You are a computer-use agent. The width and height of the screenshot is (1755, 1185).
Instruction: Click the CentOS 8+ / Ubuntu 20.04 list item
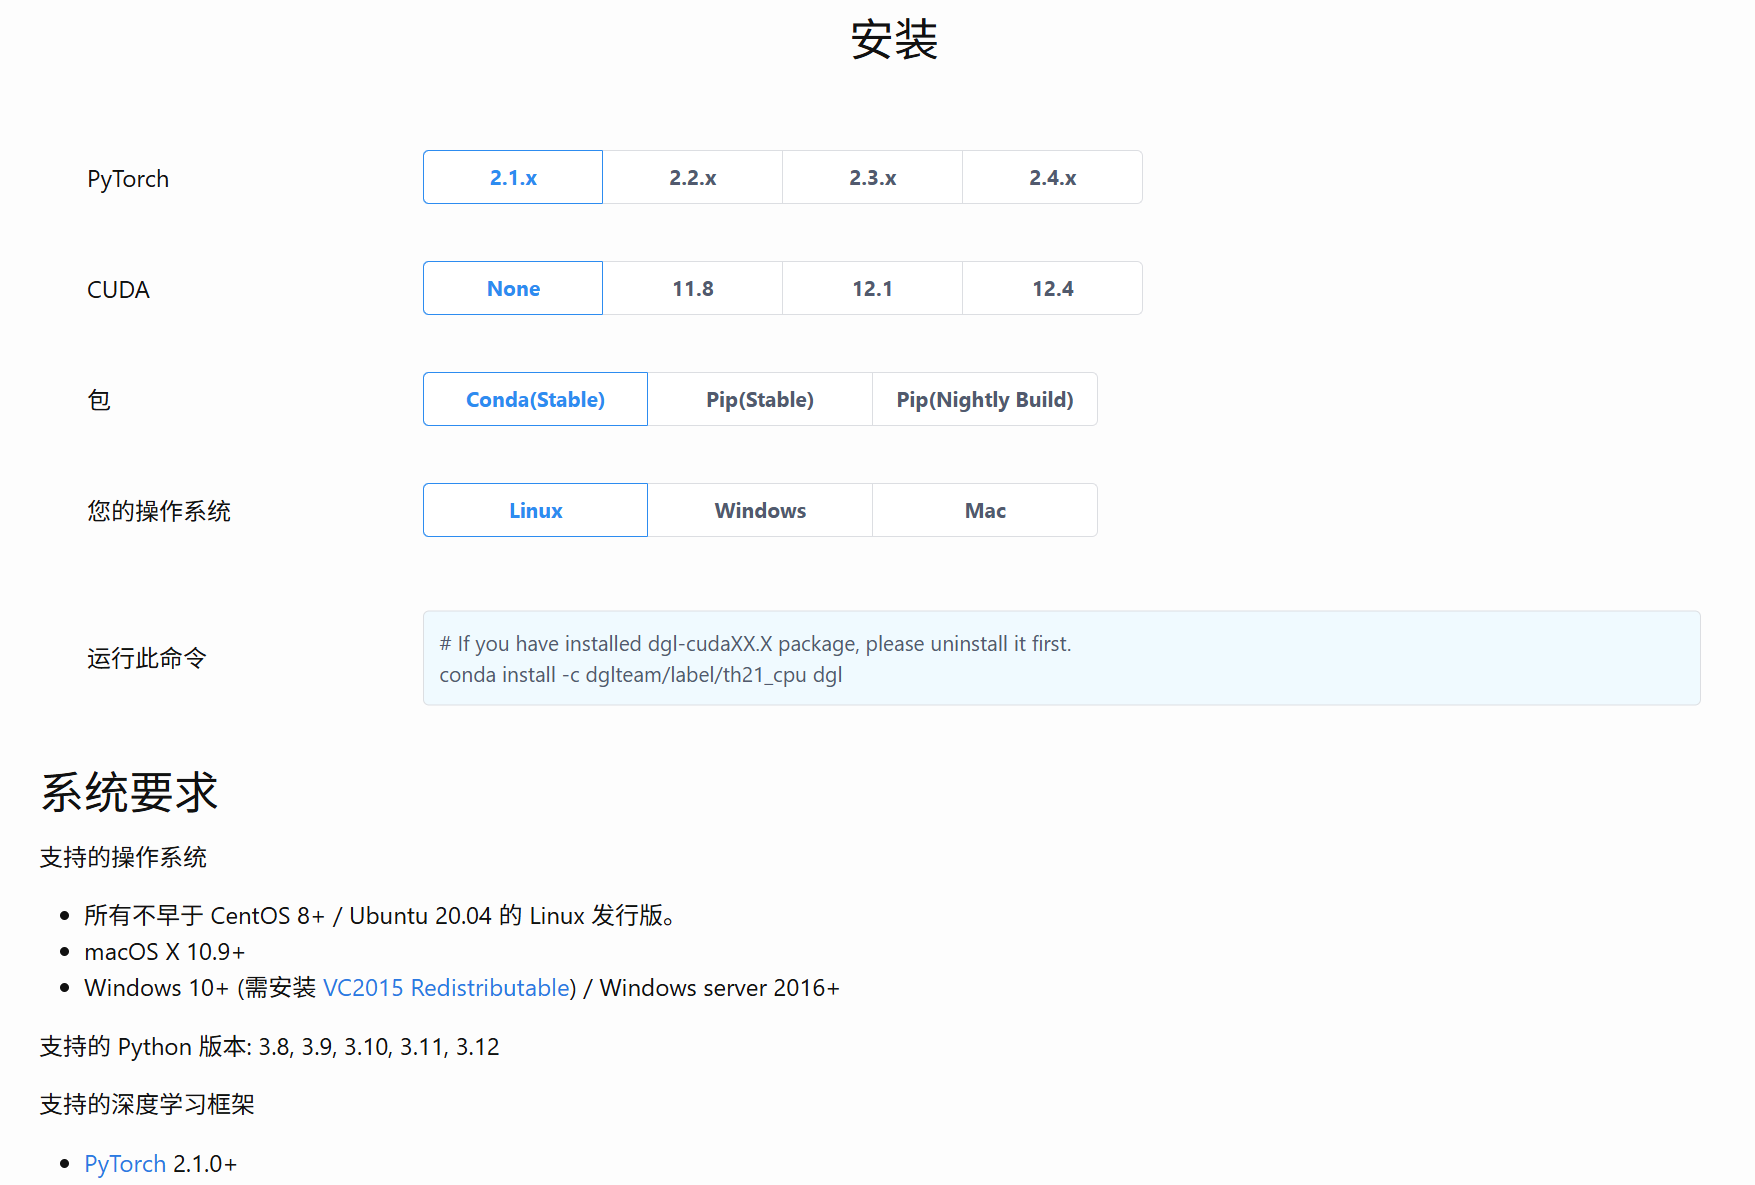tap(381, 916)
